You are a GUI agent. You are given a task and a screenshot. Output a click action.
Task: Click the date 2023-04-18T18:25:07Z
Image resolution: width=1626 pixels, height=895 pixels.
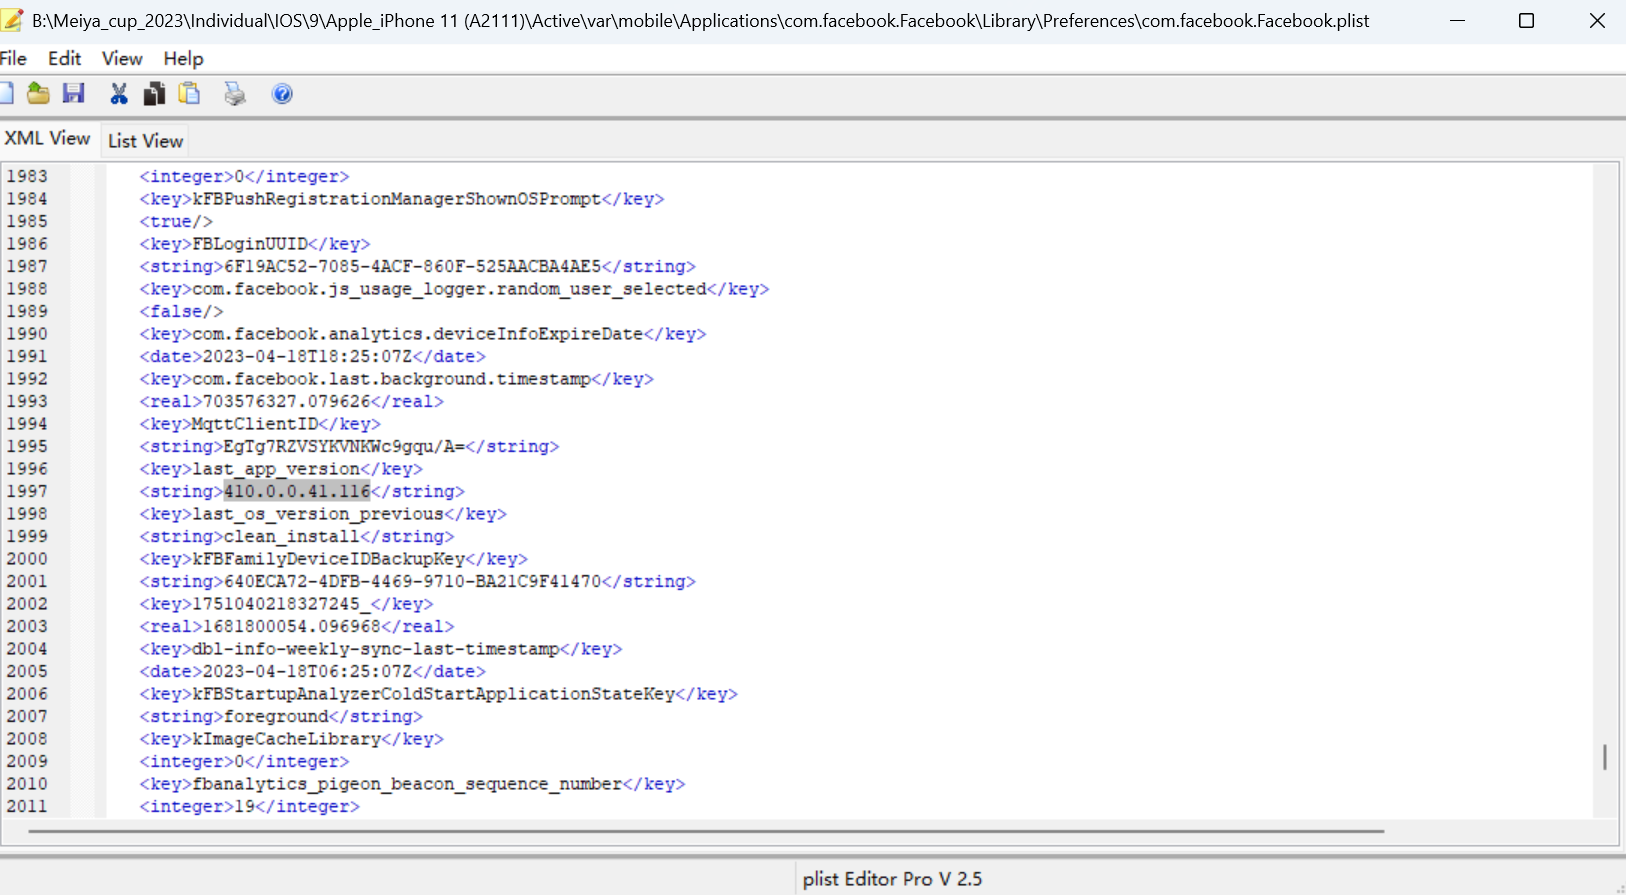click(x=307, y=356)
